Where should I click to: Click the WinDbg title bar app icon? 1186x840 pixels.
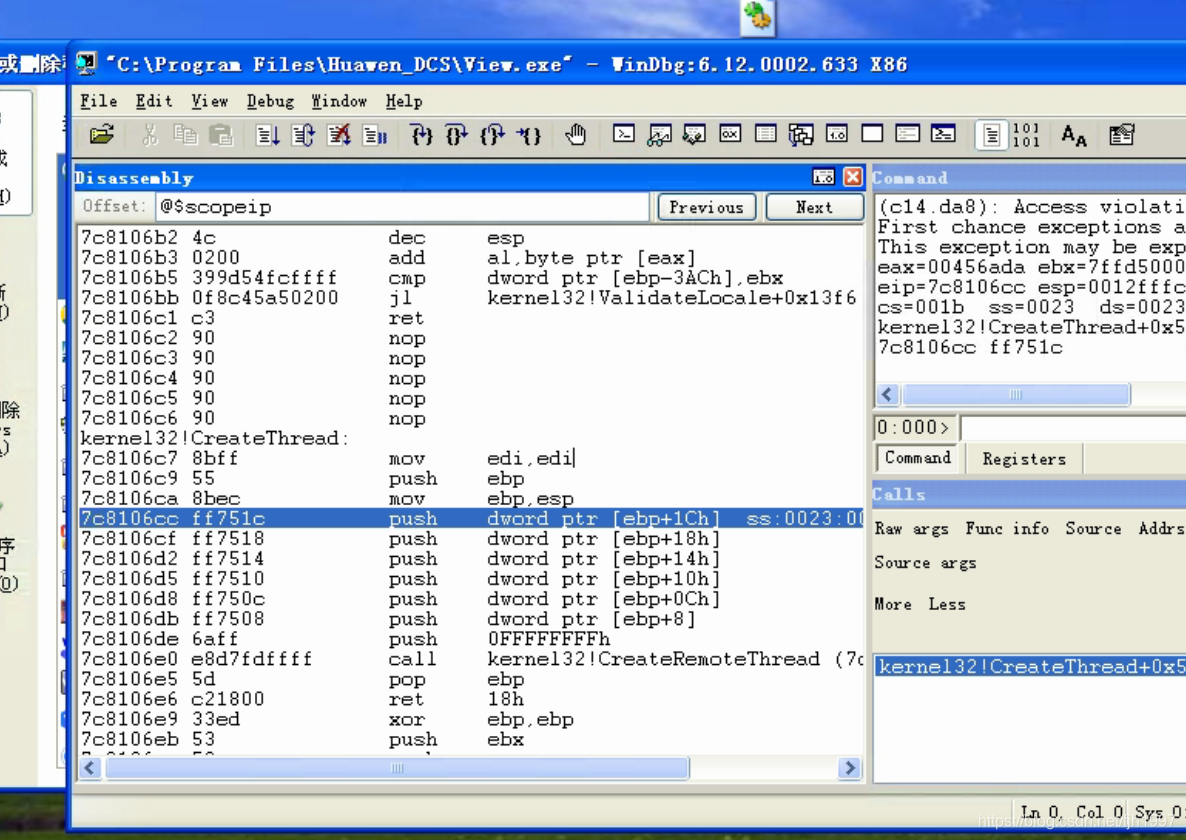[x=85, y=64]
